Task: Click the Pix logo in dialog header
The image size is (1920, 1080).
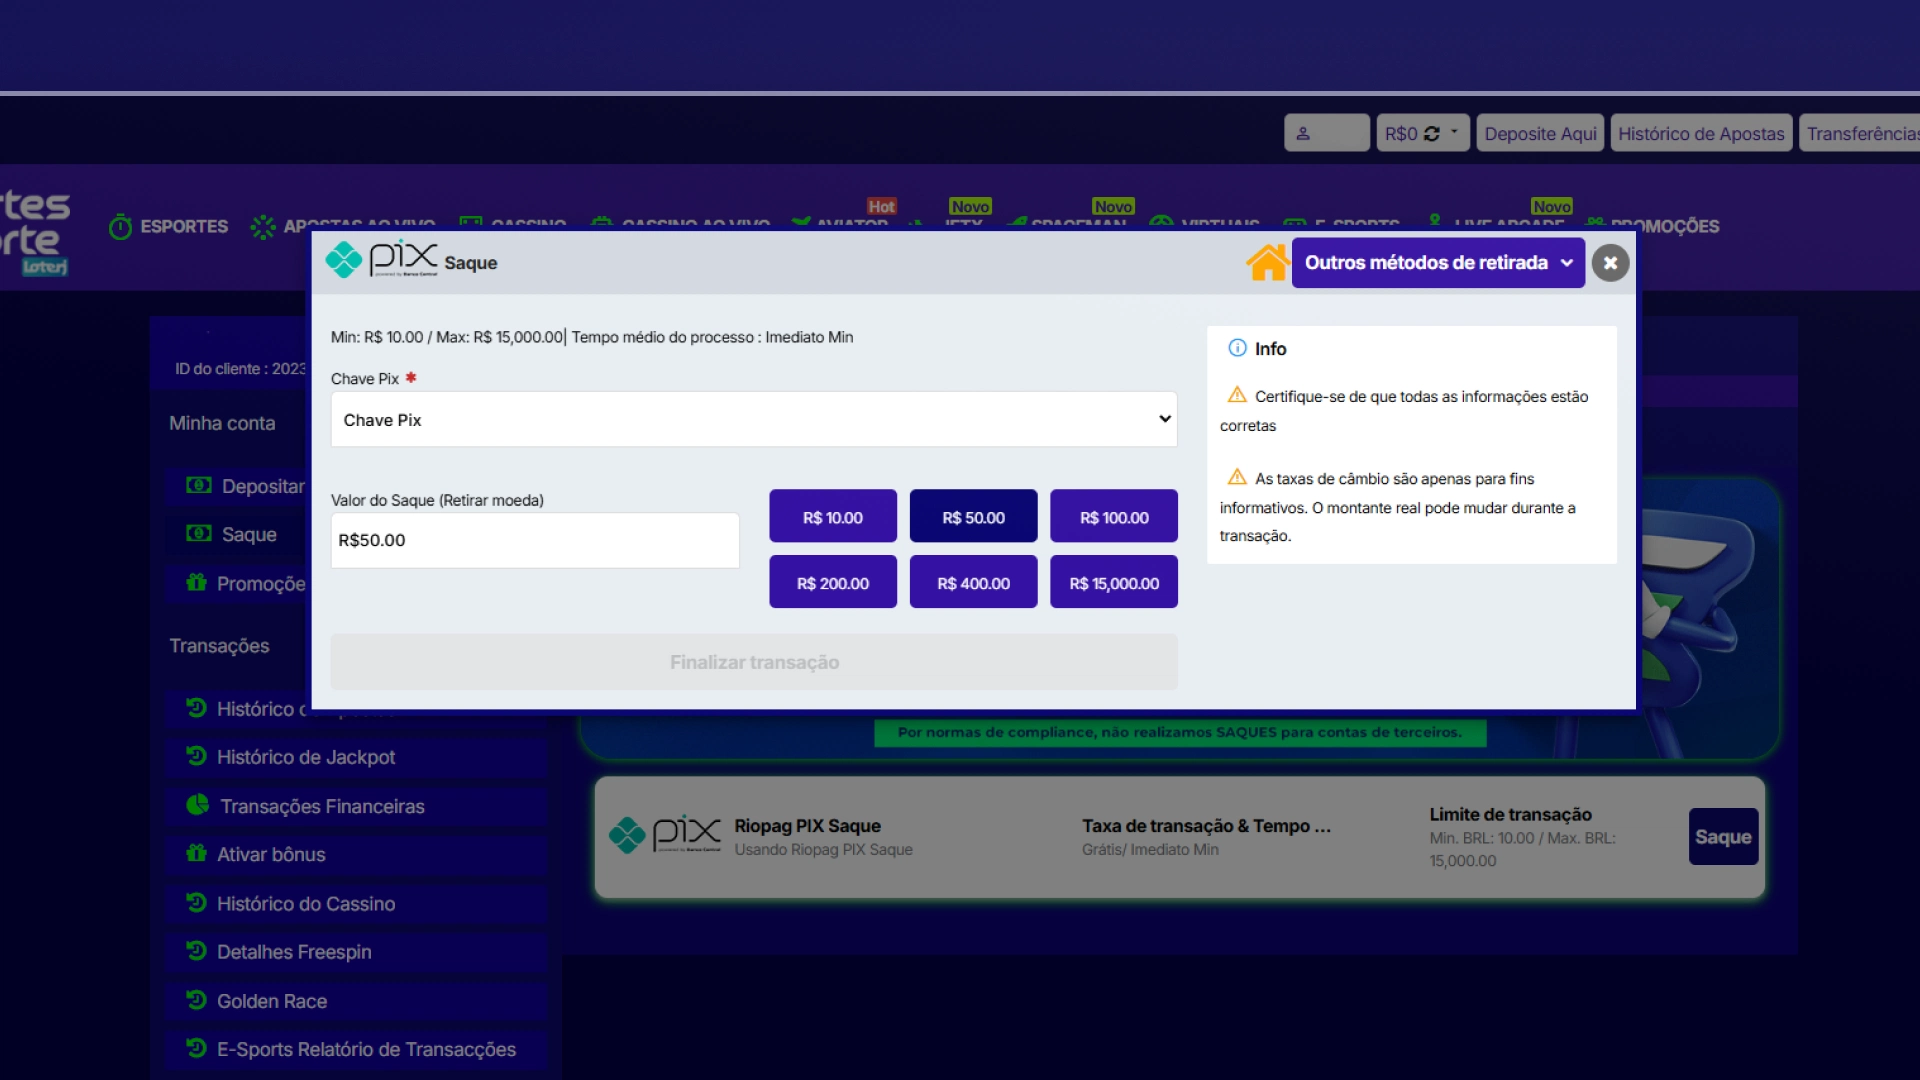Action: (x=382, y=260)
